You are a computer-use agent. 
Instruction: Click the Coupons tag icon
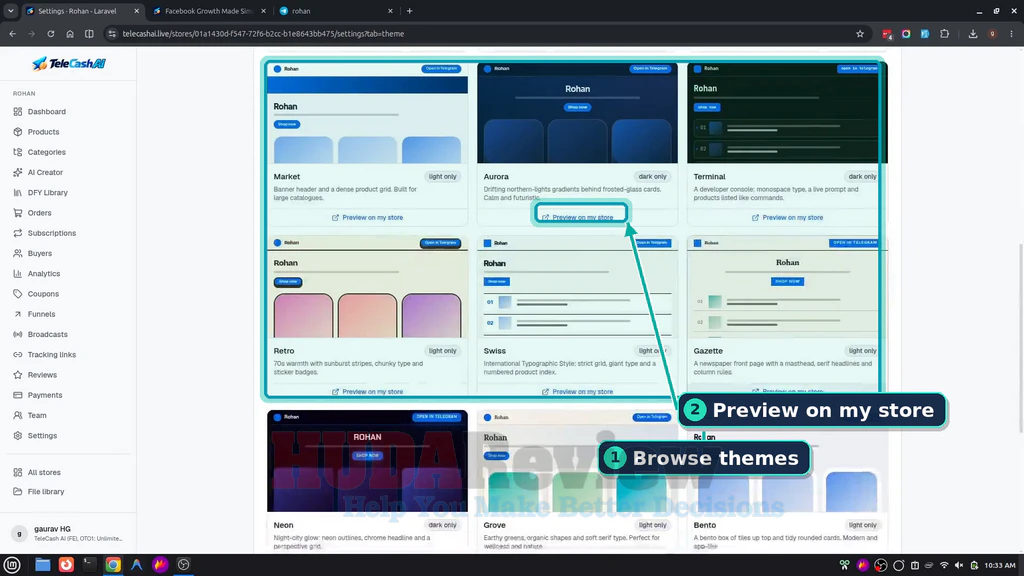point(18,294)
